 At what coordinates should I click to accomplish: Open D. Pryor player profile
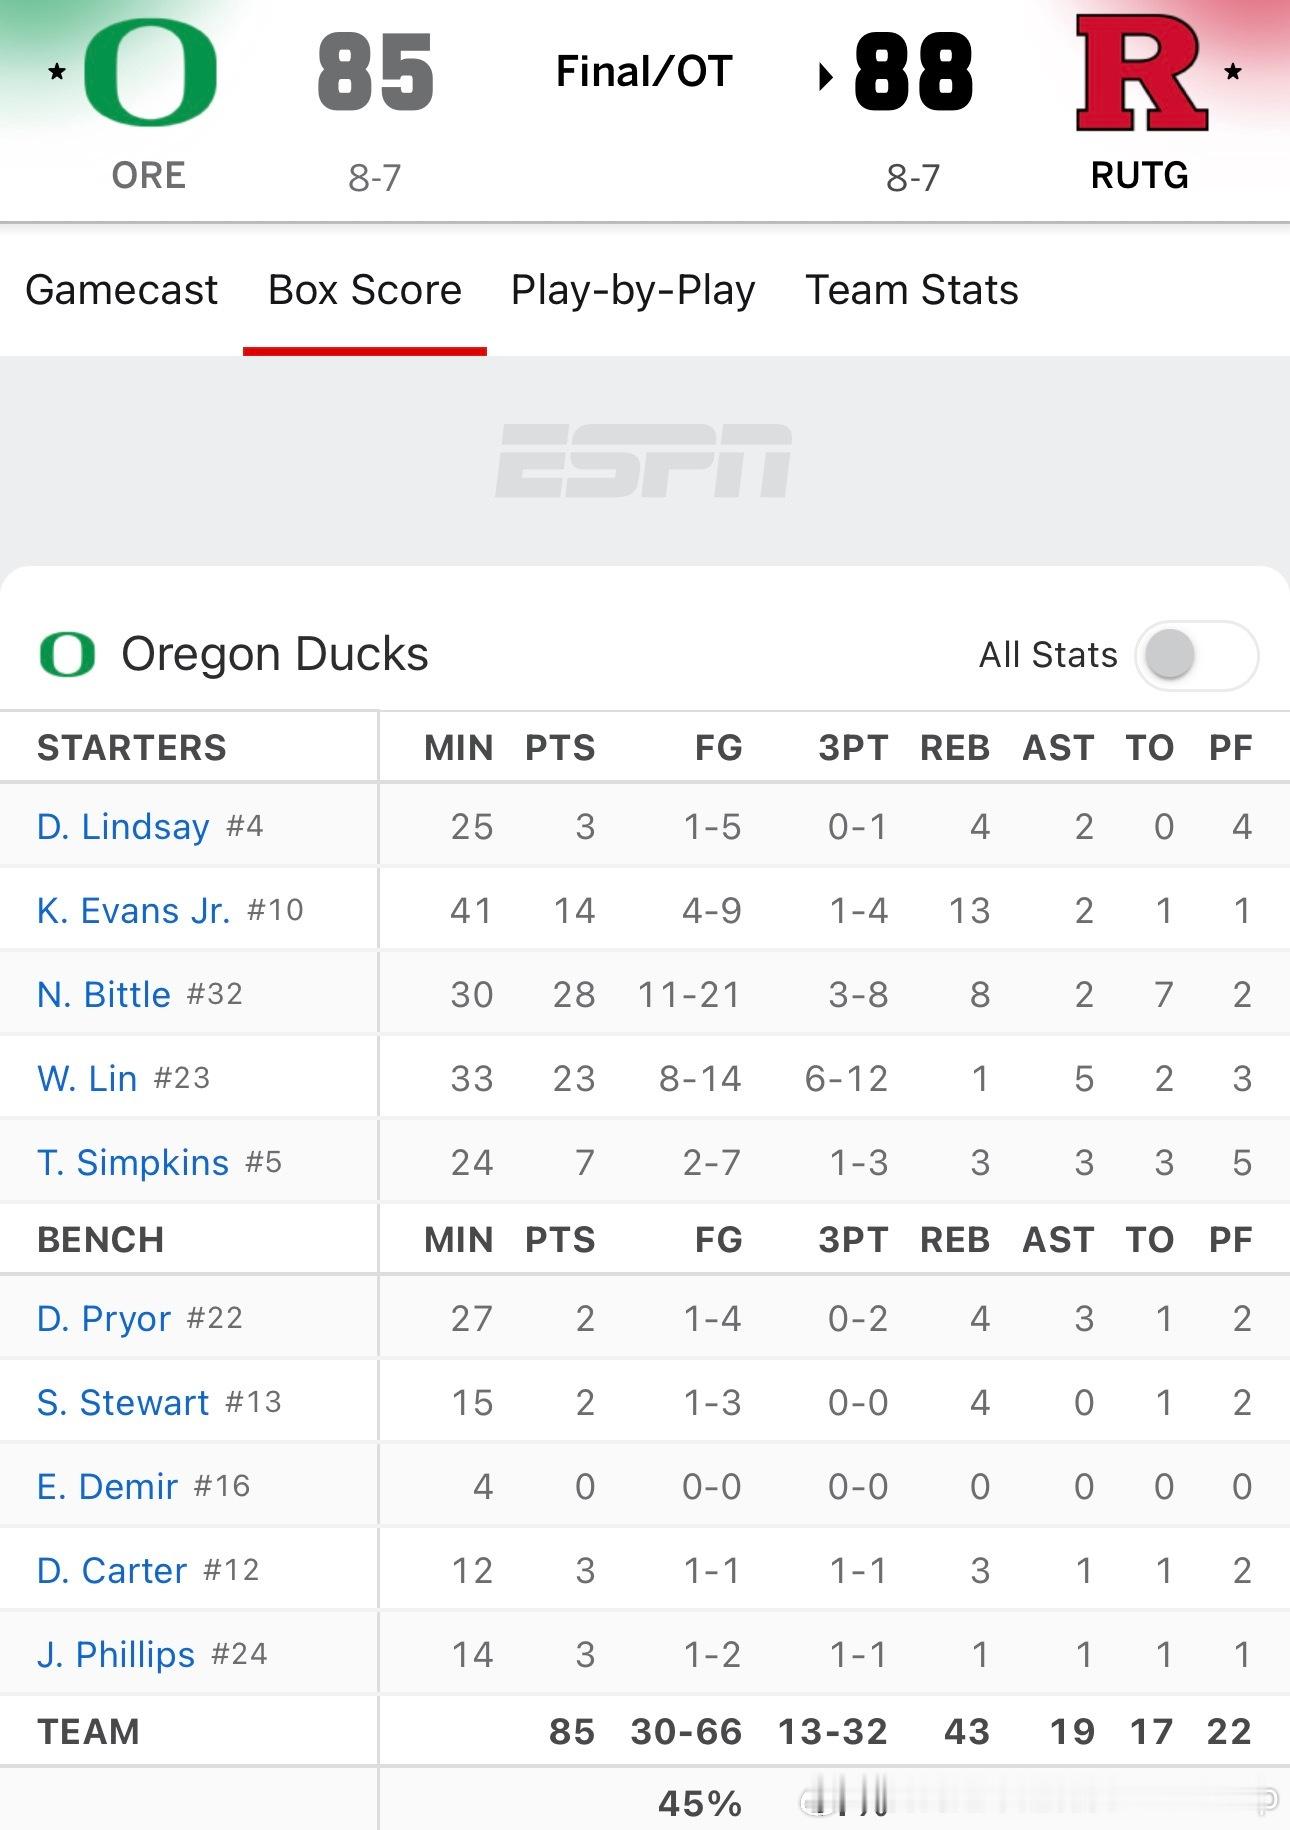click(104, 1318)
